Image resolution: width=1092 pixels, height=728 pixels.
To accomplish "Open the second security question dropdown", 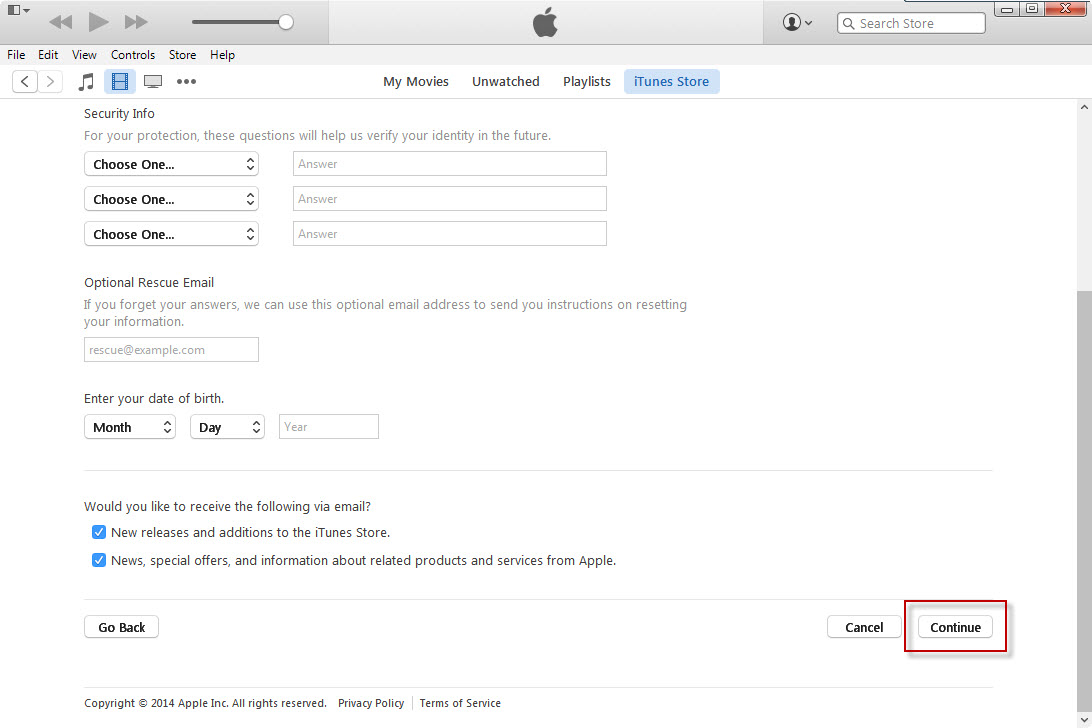I will [171, 199].
